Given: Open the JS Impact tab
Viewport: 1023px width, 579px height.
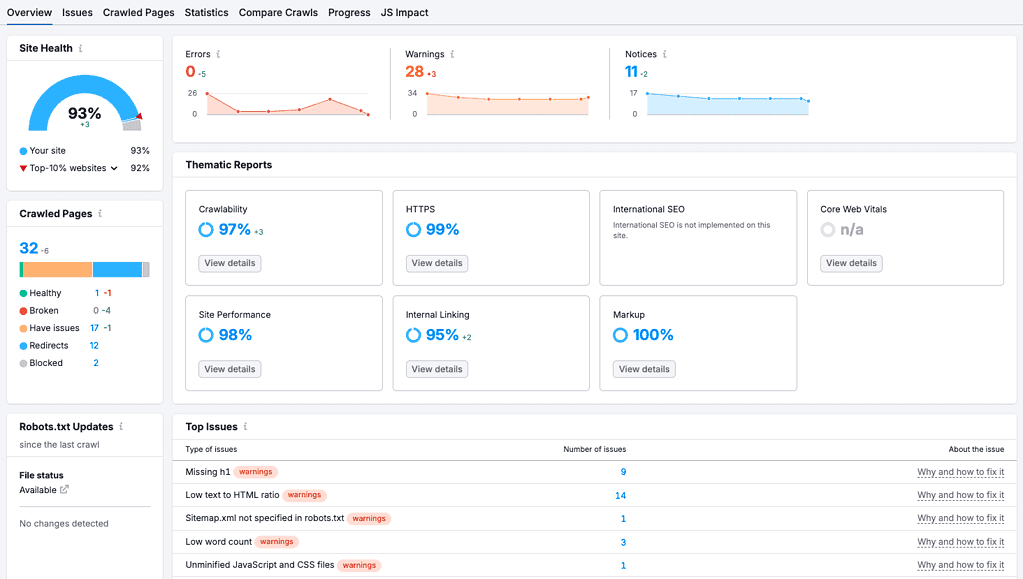Looking at the screenshot, I should coord(404,12).
